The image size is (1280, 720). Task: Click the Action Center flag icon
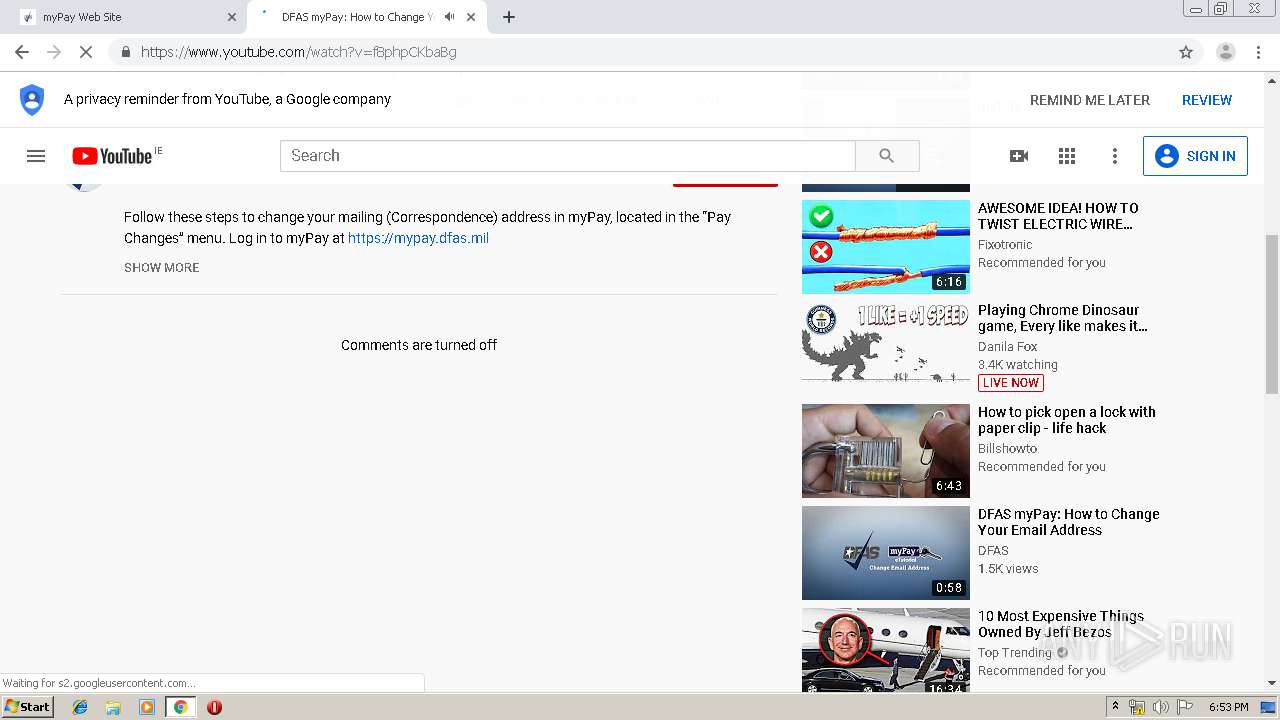tap(1185, 707)
